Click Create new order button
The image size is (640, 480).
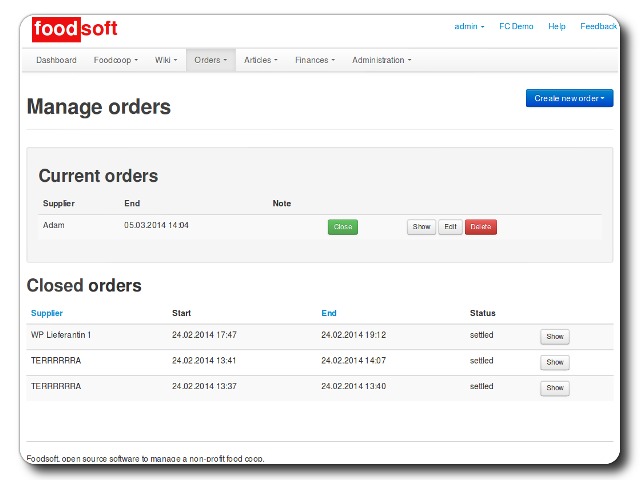tap(569, 98)
